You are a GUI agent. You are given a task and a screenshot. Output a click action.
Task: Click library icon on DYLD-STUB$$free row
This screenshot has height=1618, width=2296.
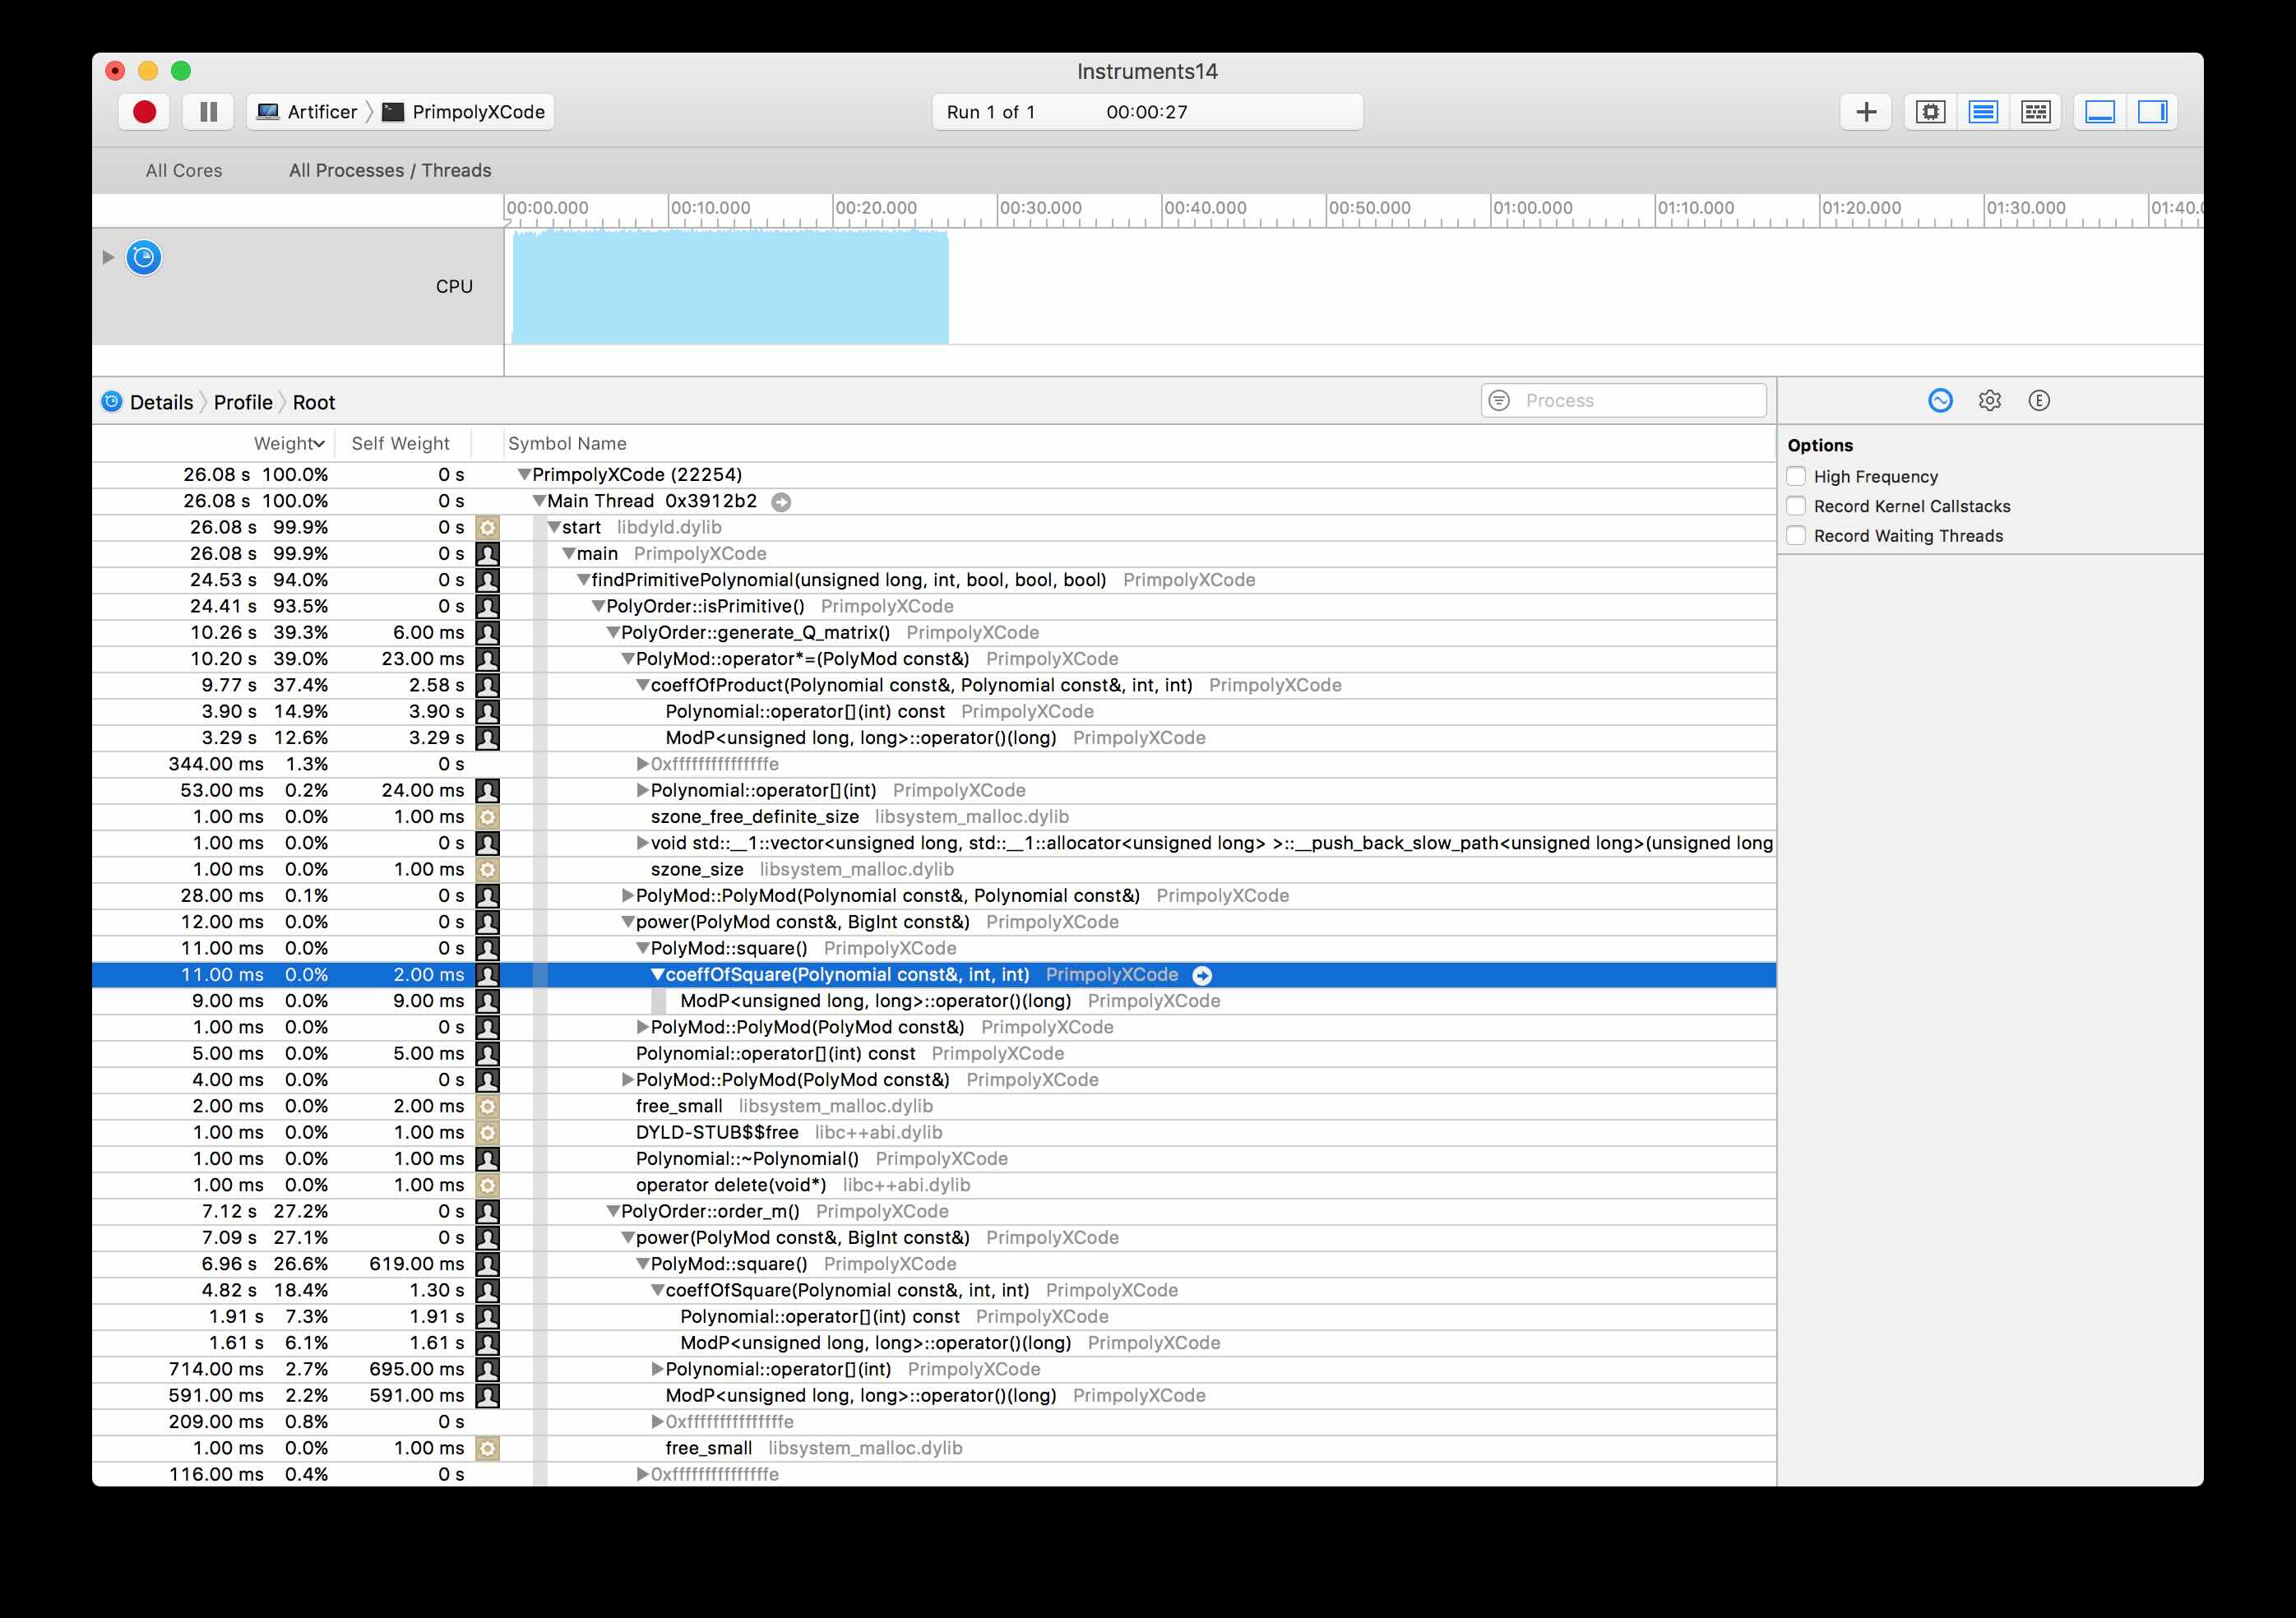(x=487, y=1133)
